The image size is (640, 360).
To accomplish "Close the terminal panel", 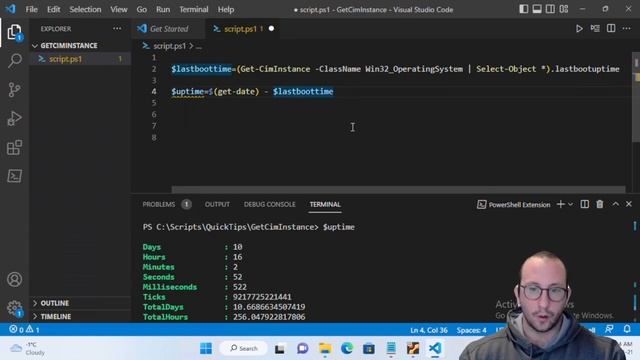I will 629,204.
